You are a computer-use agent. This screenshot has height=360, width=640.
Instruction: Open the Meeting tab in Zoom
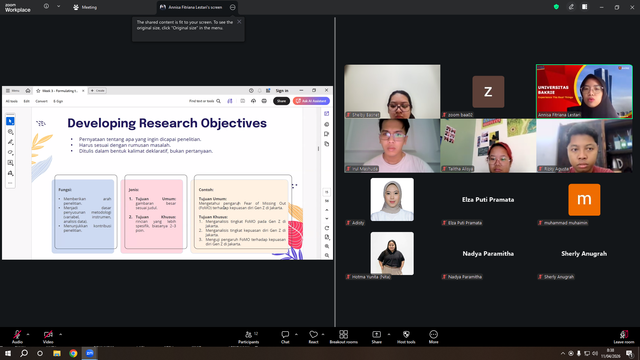[x=85, y=7]
